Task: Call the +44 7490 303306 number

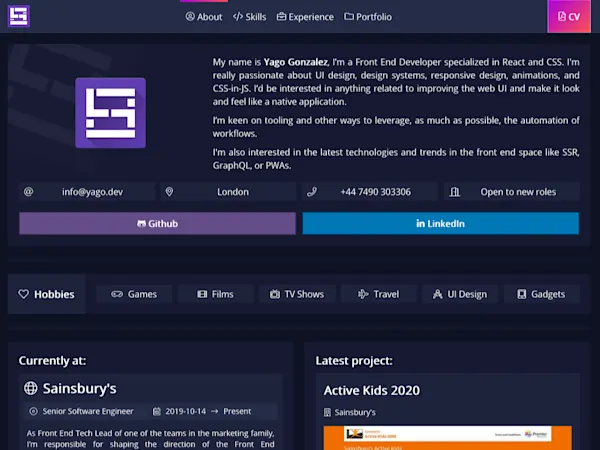Action: tap(376, 192)
